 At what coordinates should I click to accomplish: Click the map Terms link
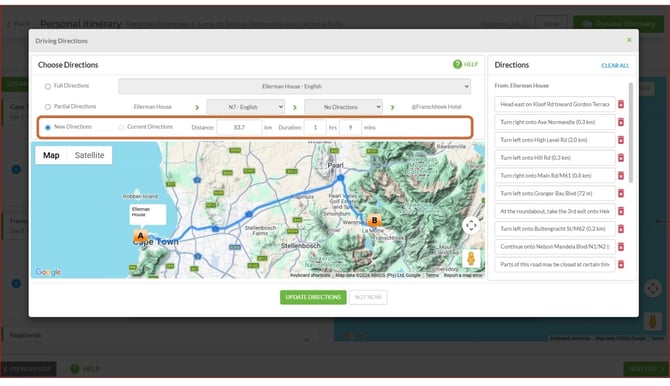432,275
